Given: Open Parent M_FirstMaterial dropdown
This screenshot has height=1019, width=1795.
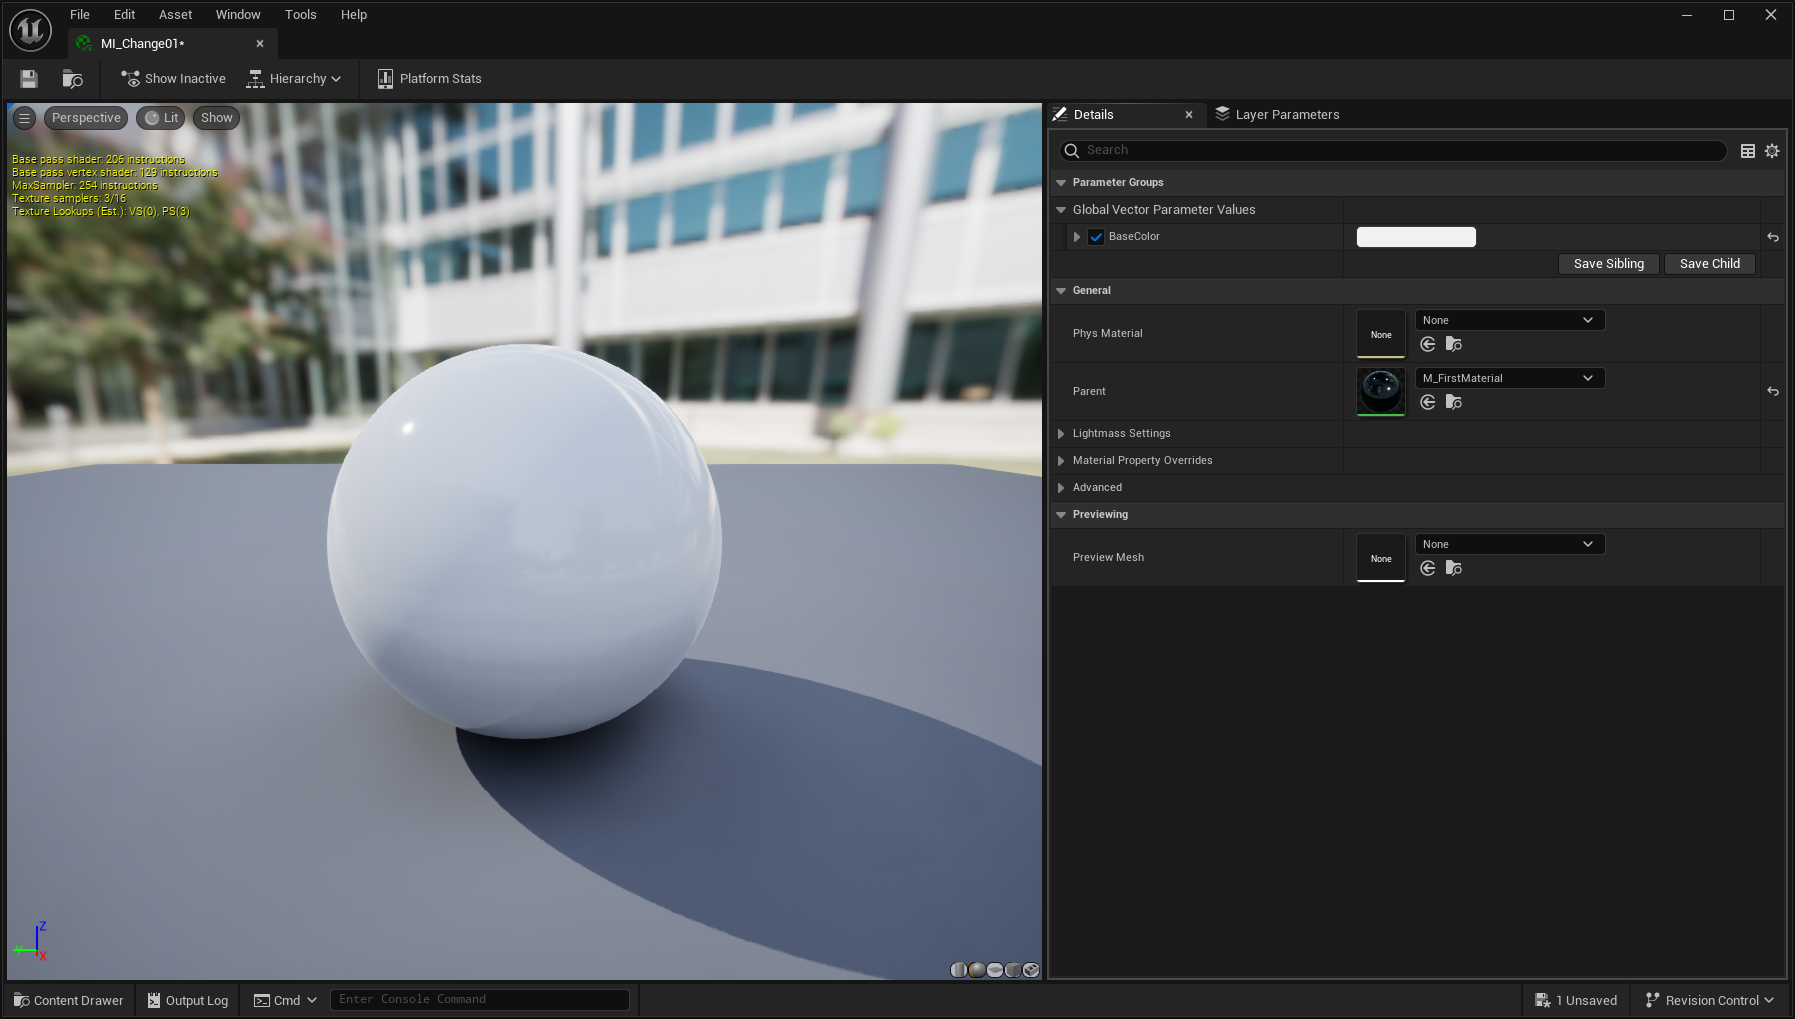Looking at the screenshot, I should 1510,378.
